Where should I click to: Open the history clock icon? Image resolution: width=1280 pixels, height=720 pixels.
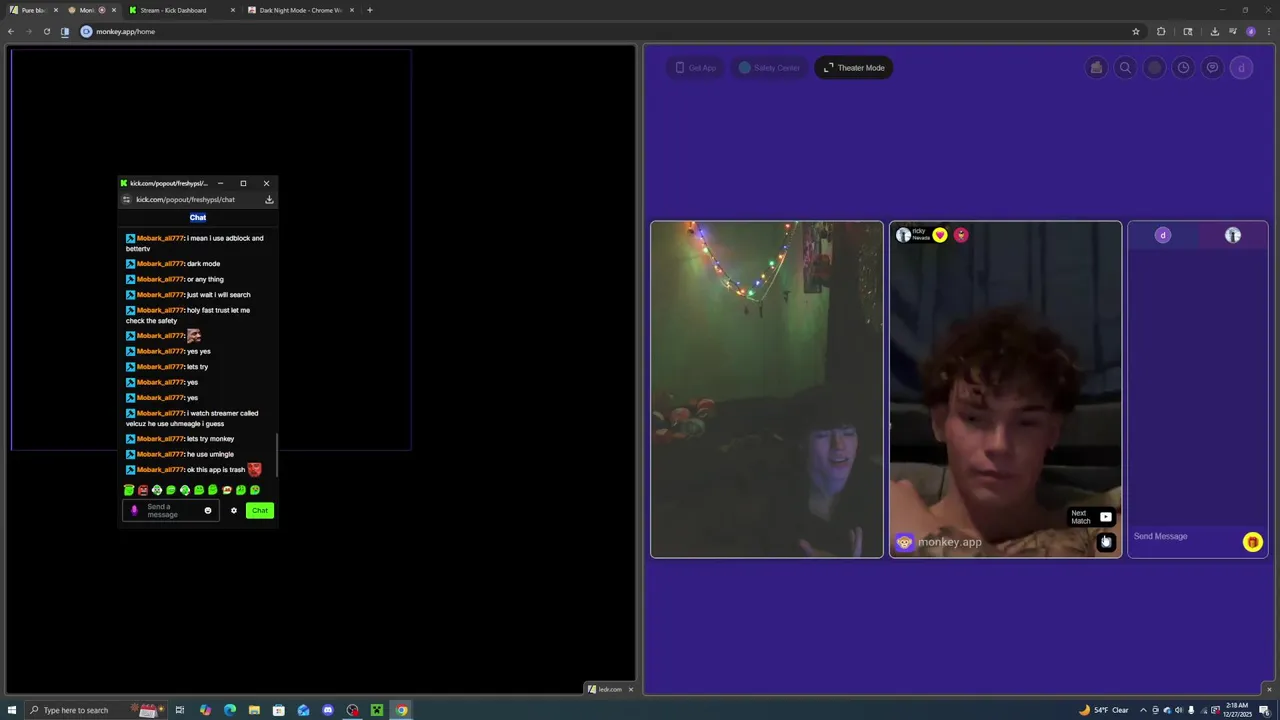[1183, 68]
